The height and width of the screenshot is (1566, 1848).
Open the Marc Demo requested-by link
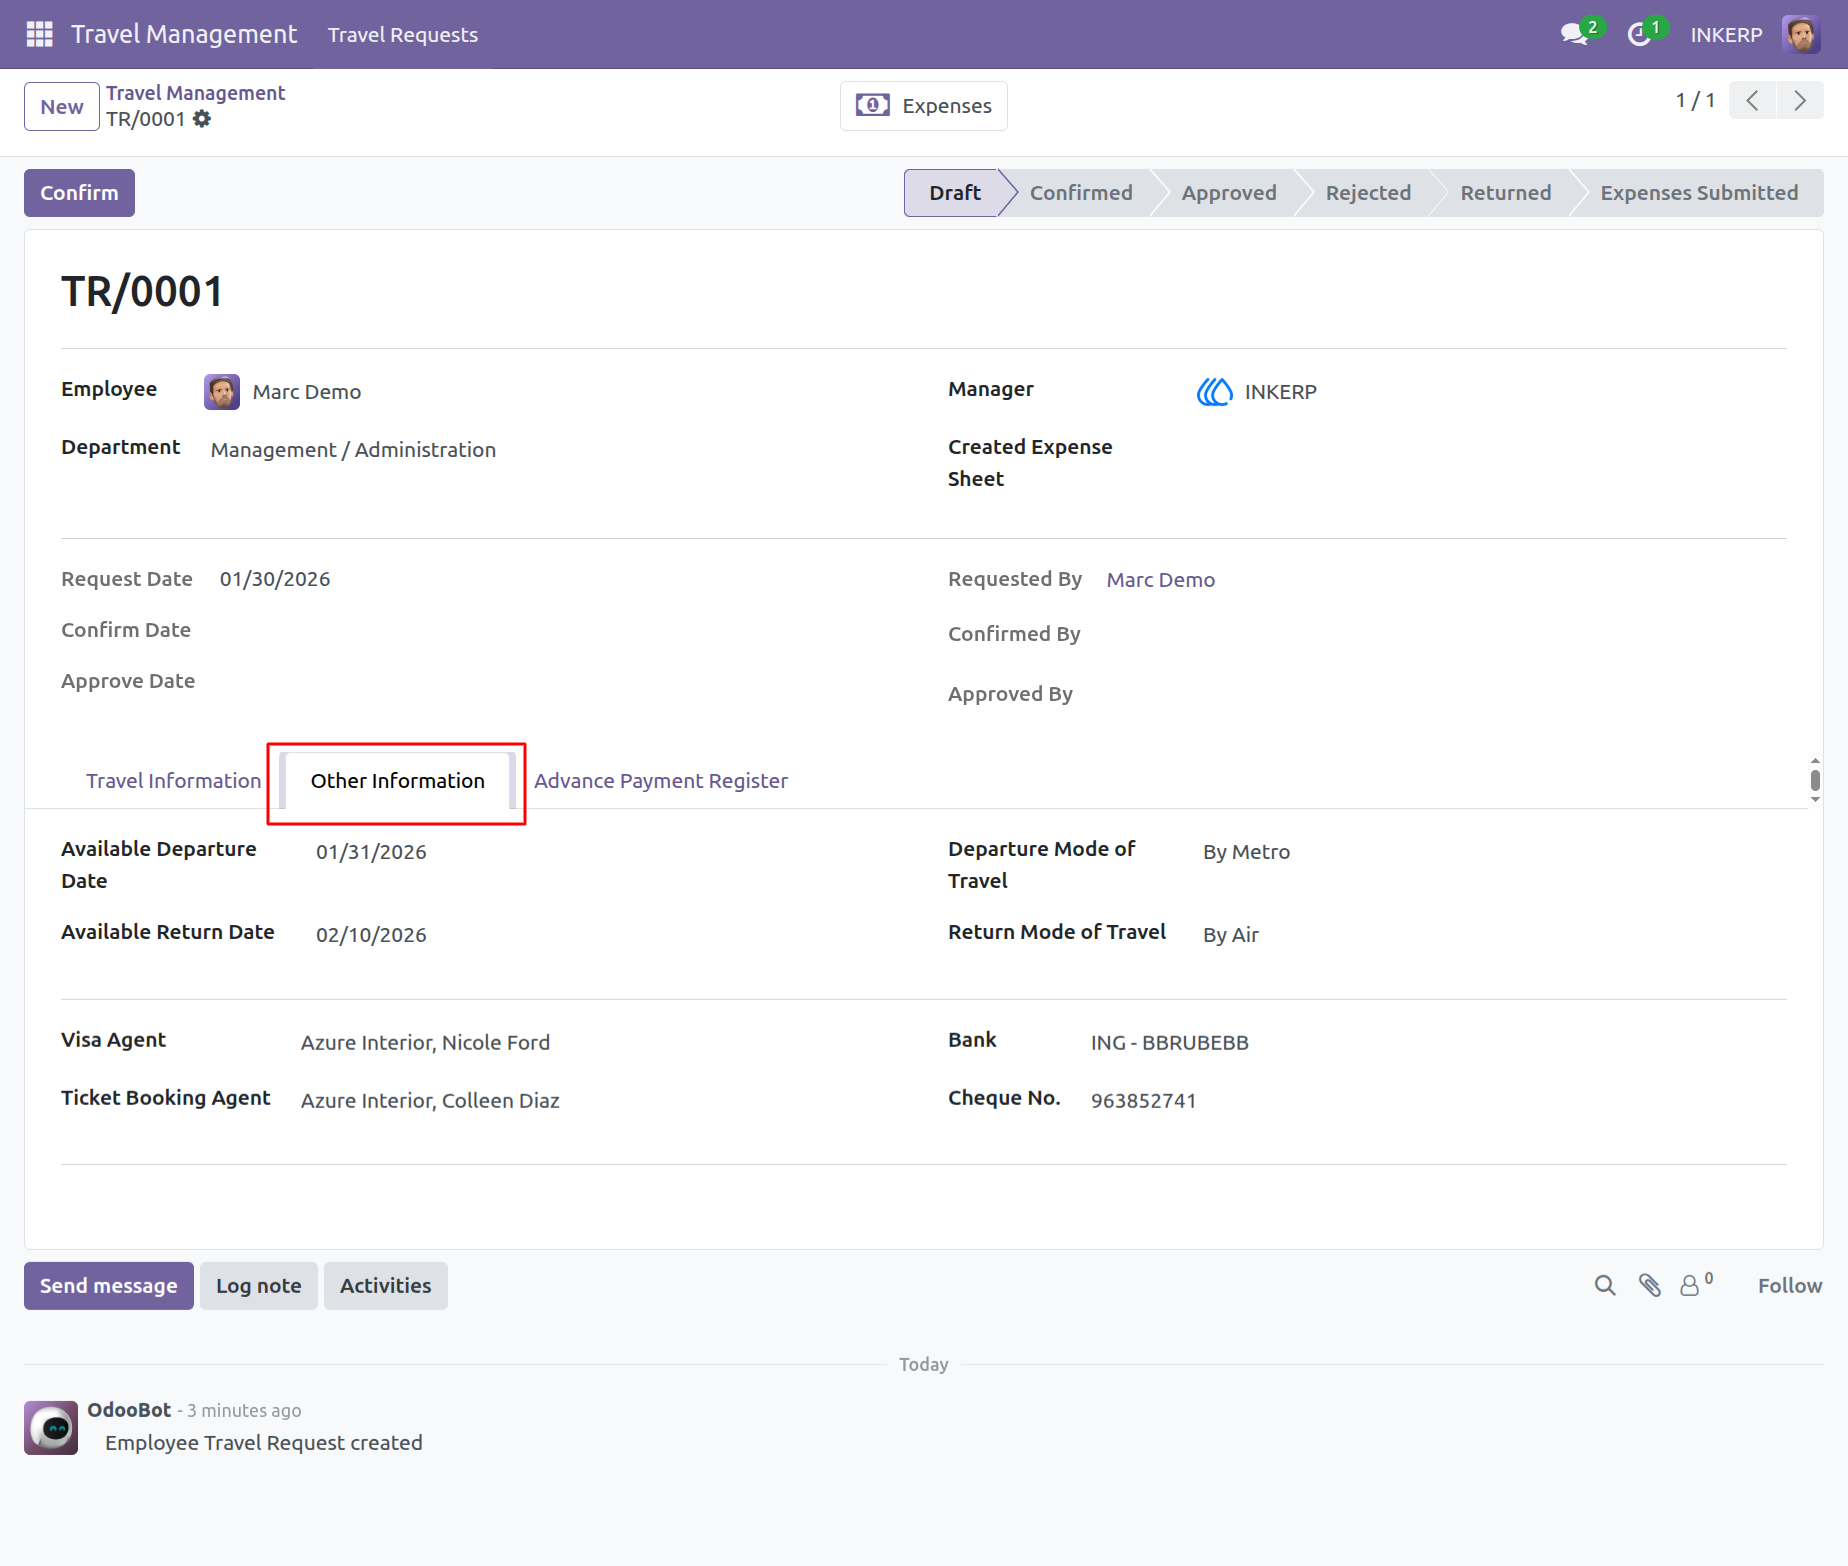pyautogui.click(x=1160, y=580)
